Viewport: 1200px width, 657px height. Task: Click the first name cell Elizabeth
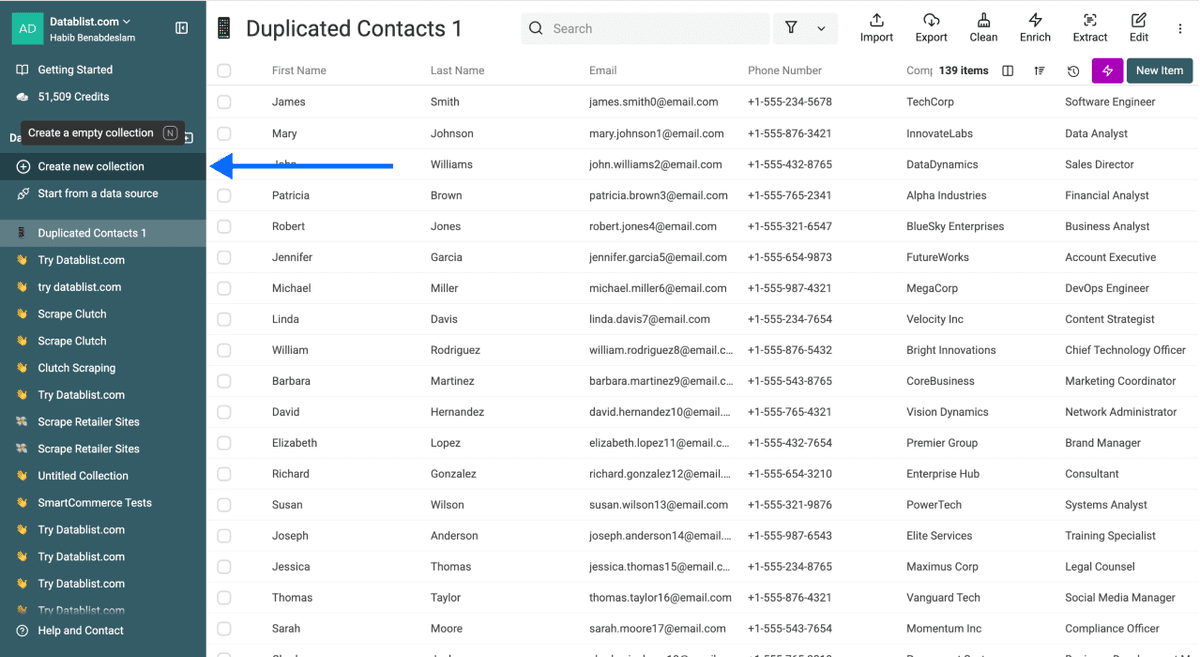(x=294, y=443)
